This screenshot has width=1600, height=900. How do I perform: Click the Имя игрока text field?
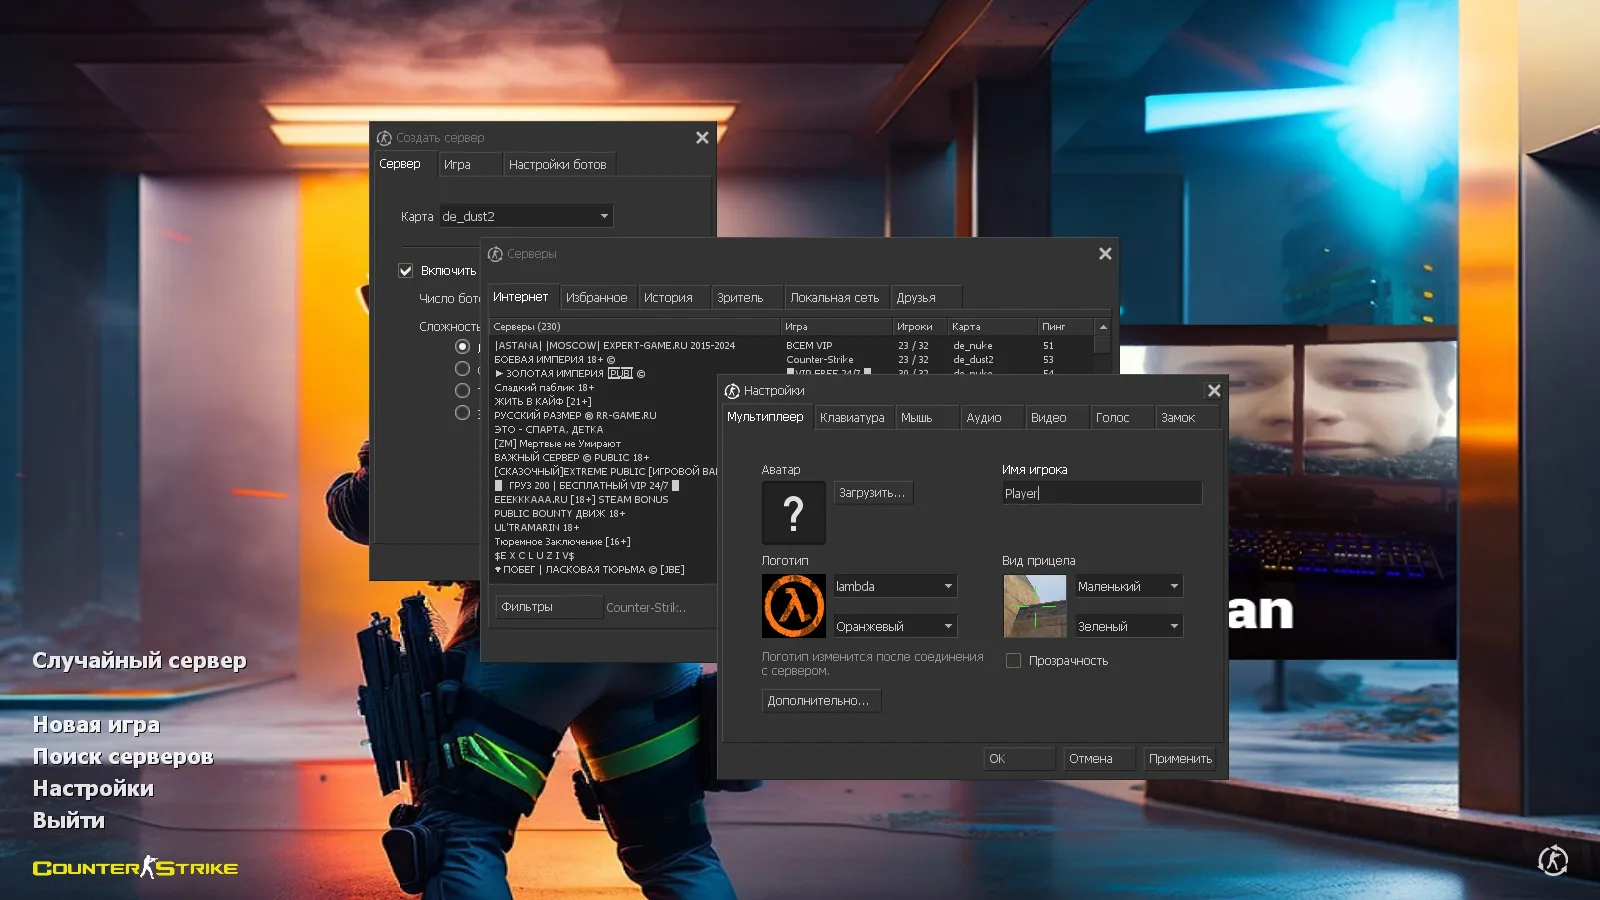[1101, 493]
